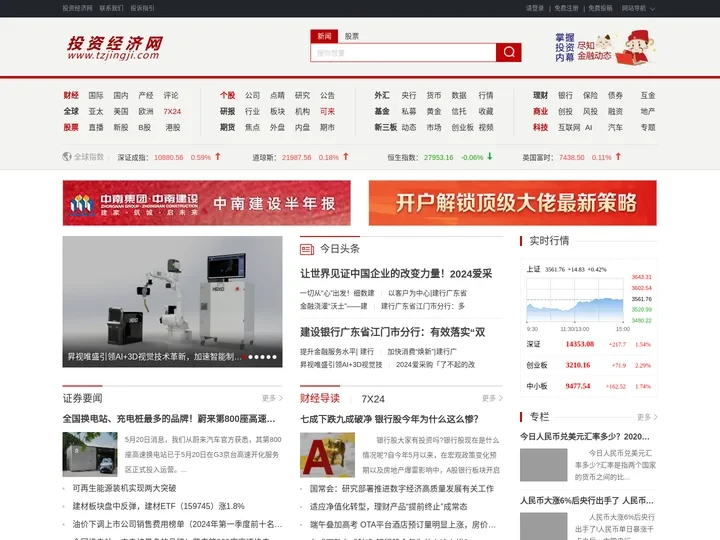
Task: Click the 可来 link under 研报
Action: 327,112
